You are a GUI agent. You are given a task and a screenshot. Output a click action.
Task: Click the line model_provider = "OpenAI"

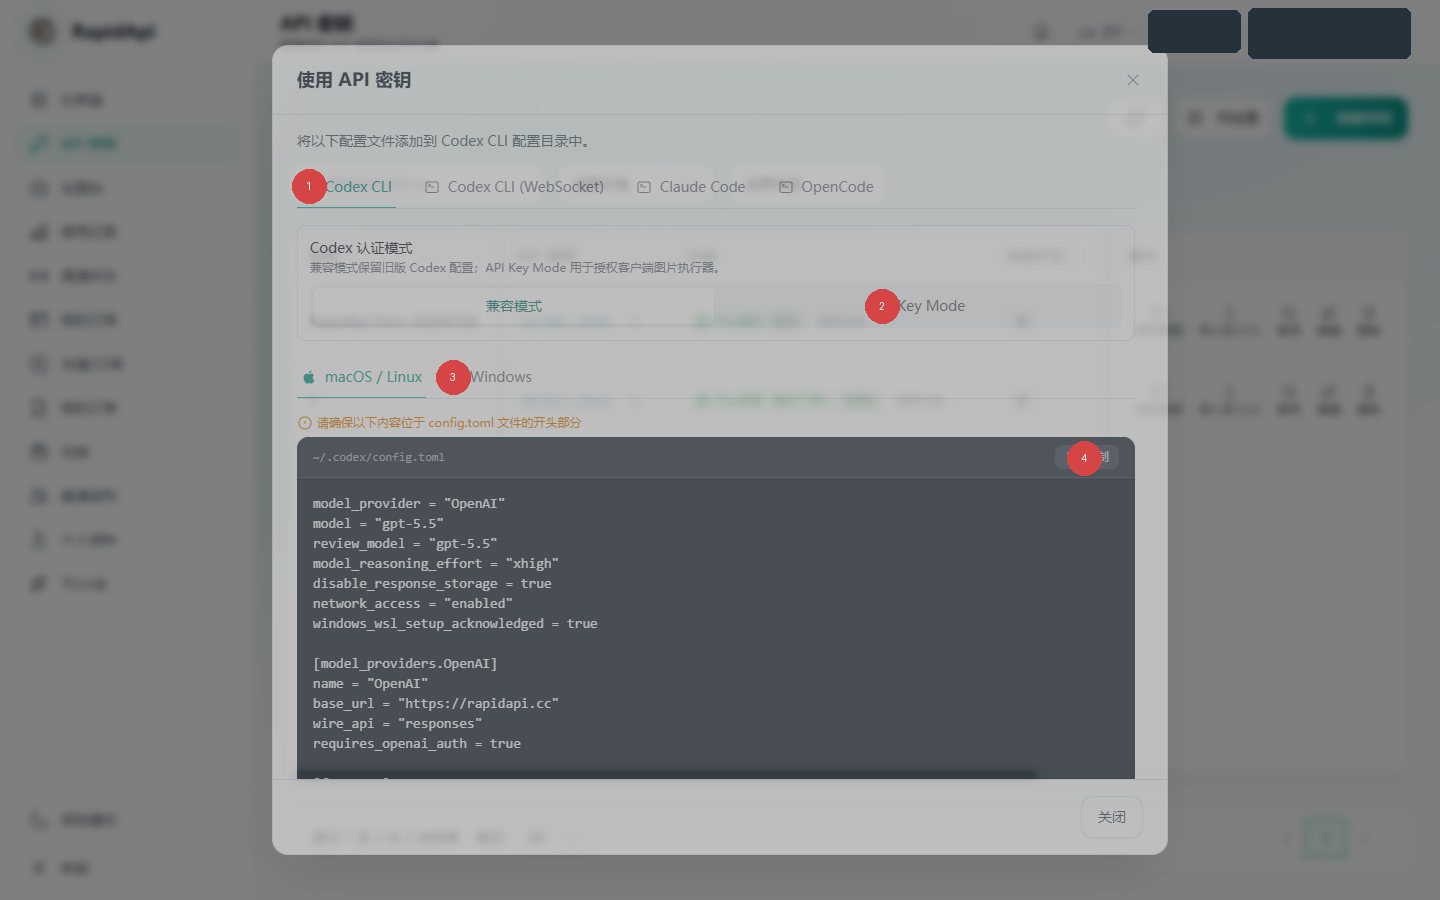coord(409,503)
